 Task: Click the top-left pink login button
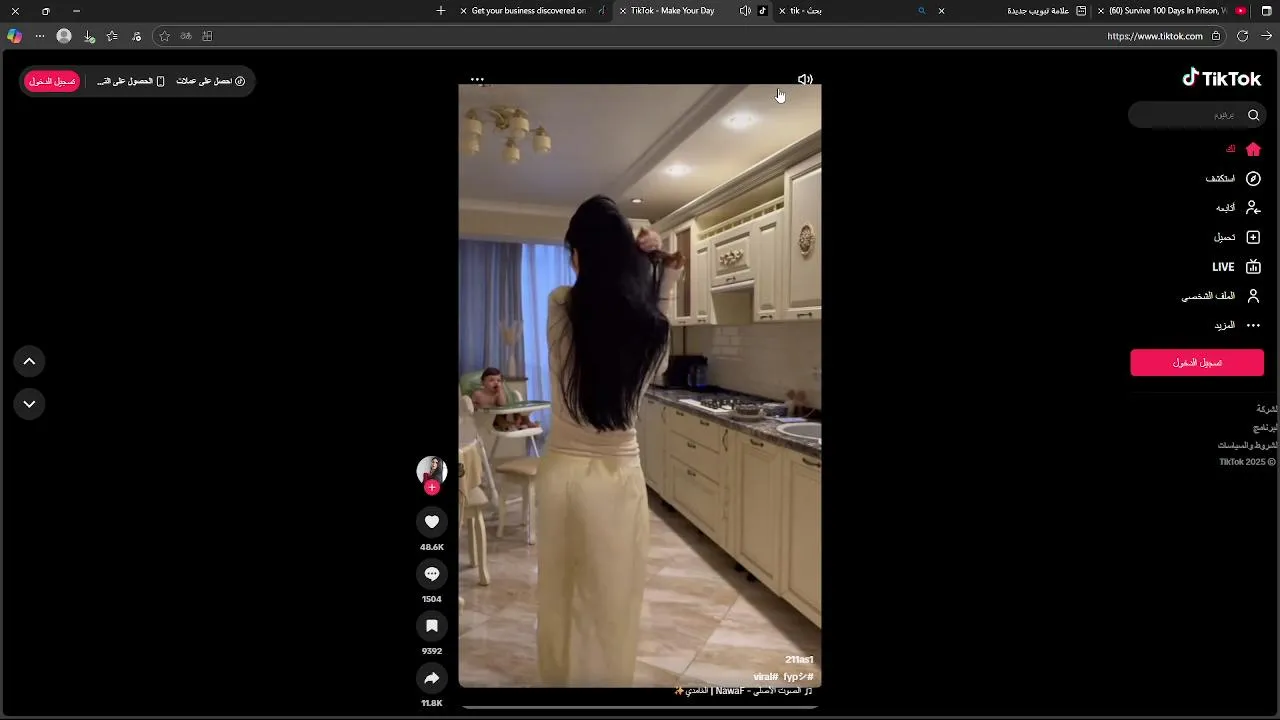coord(52,81)
